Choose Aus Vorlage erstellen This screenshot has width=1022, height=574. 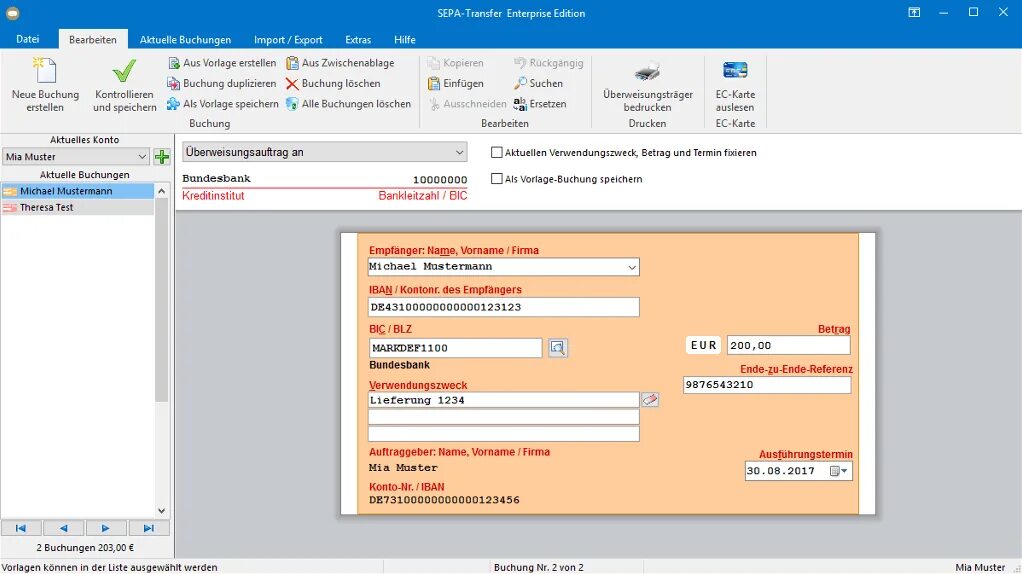222,63
